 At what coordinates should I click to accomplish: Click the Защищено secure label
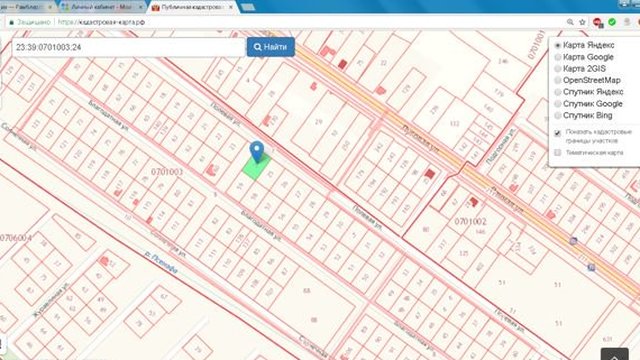34,22
